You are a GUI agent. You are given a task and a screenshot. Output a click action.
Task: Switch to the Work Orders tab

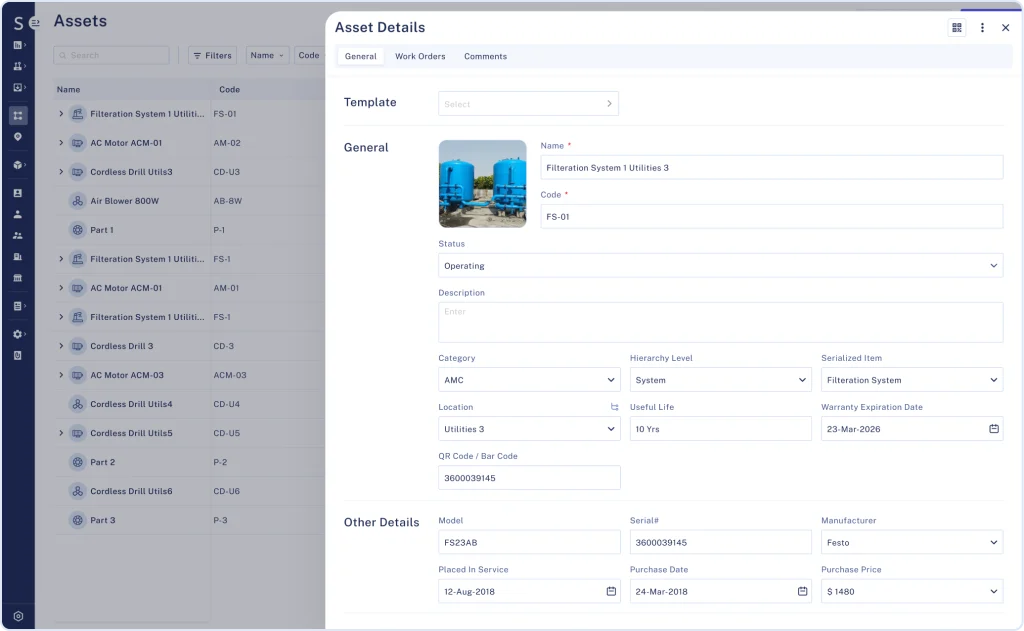coord(420,57)
